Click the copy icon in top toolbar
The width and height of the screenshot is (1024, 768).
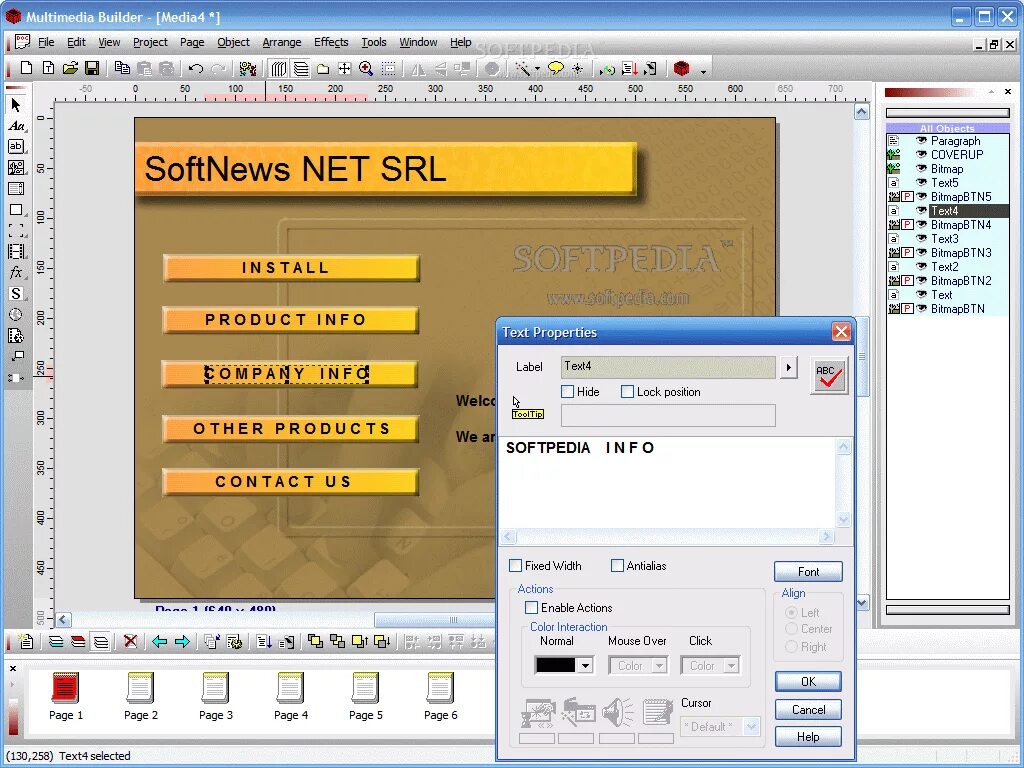click(x=122, y=68)
